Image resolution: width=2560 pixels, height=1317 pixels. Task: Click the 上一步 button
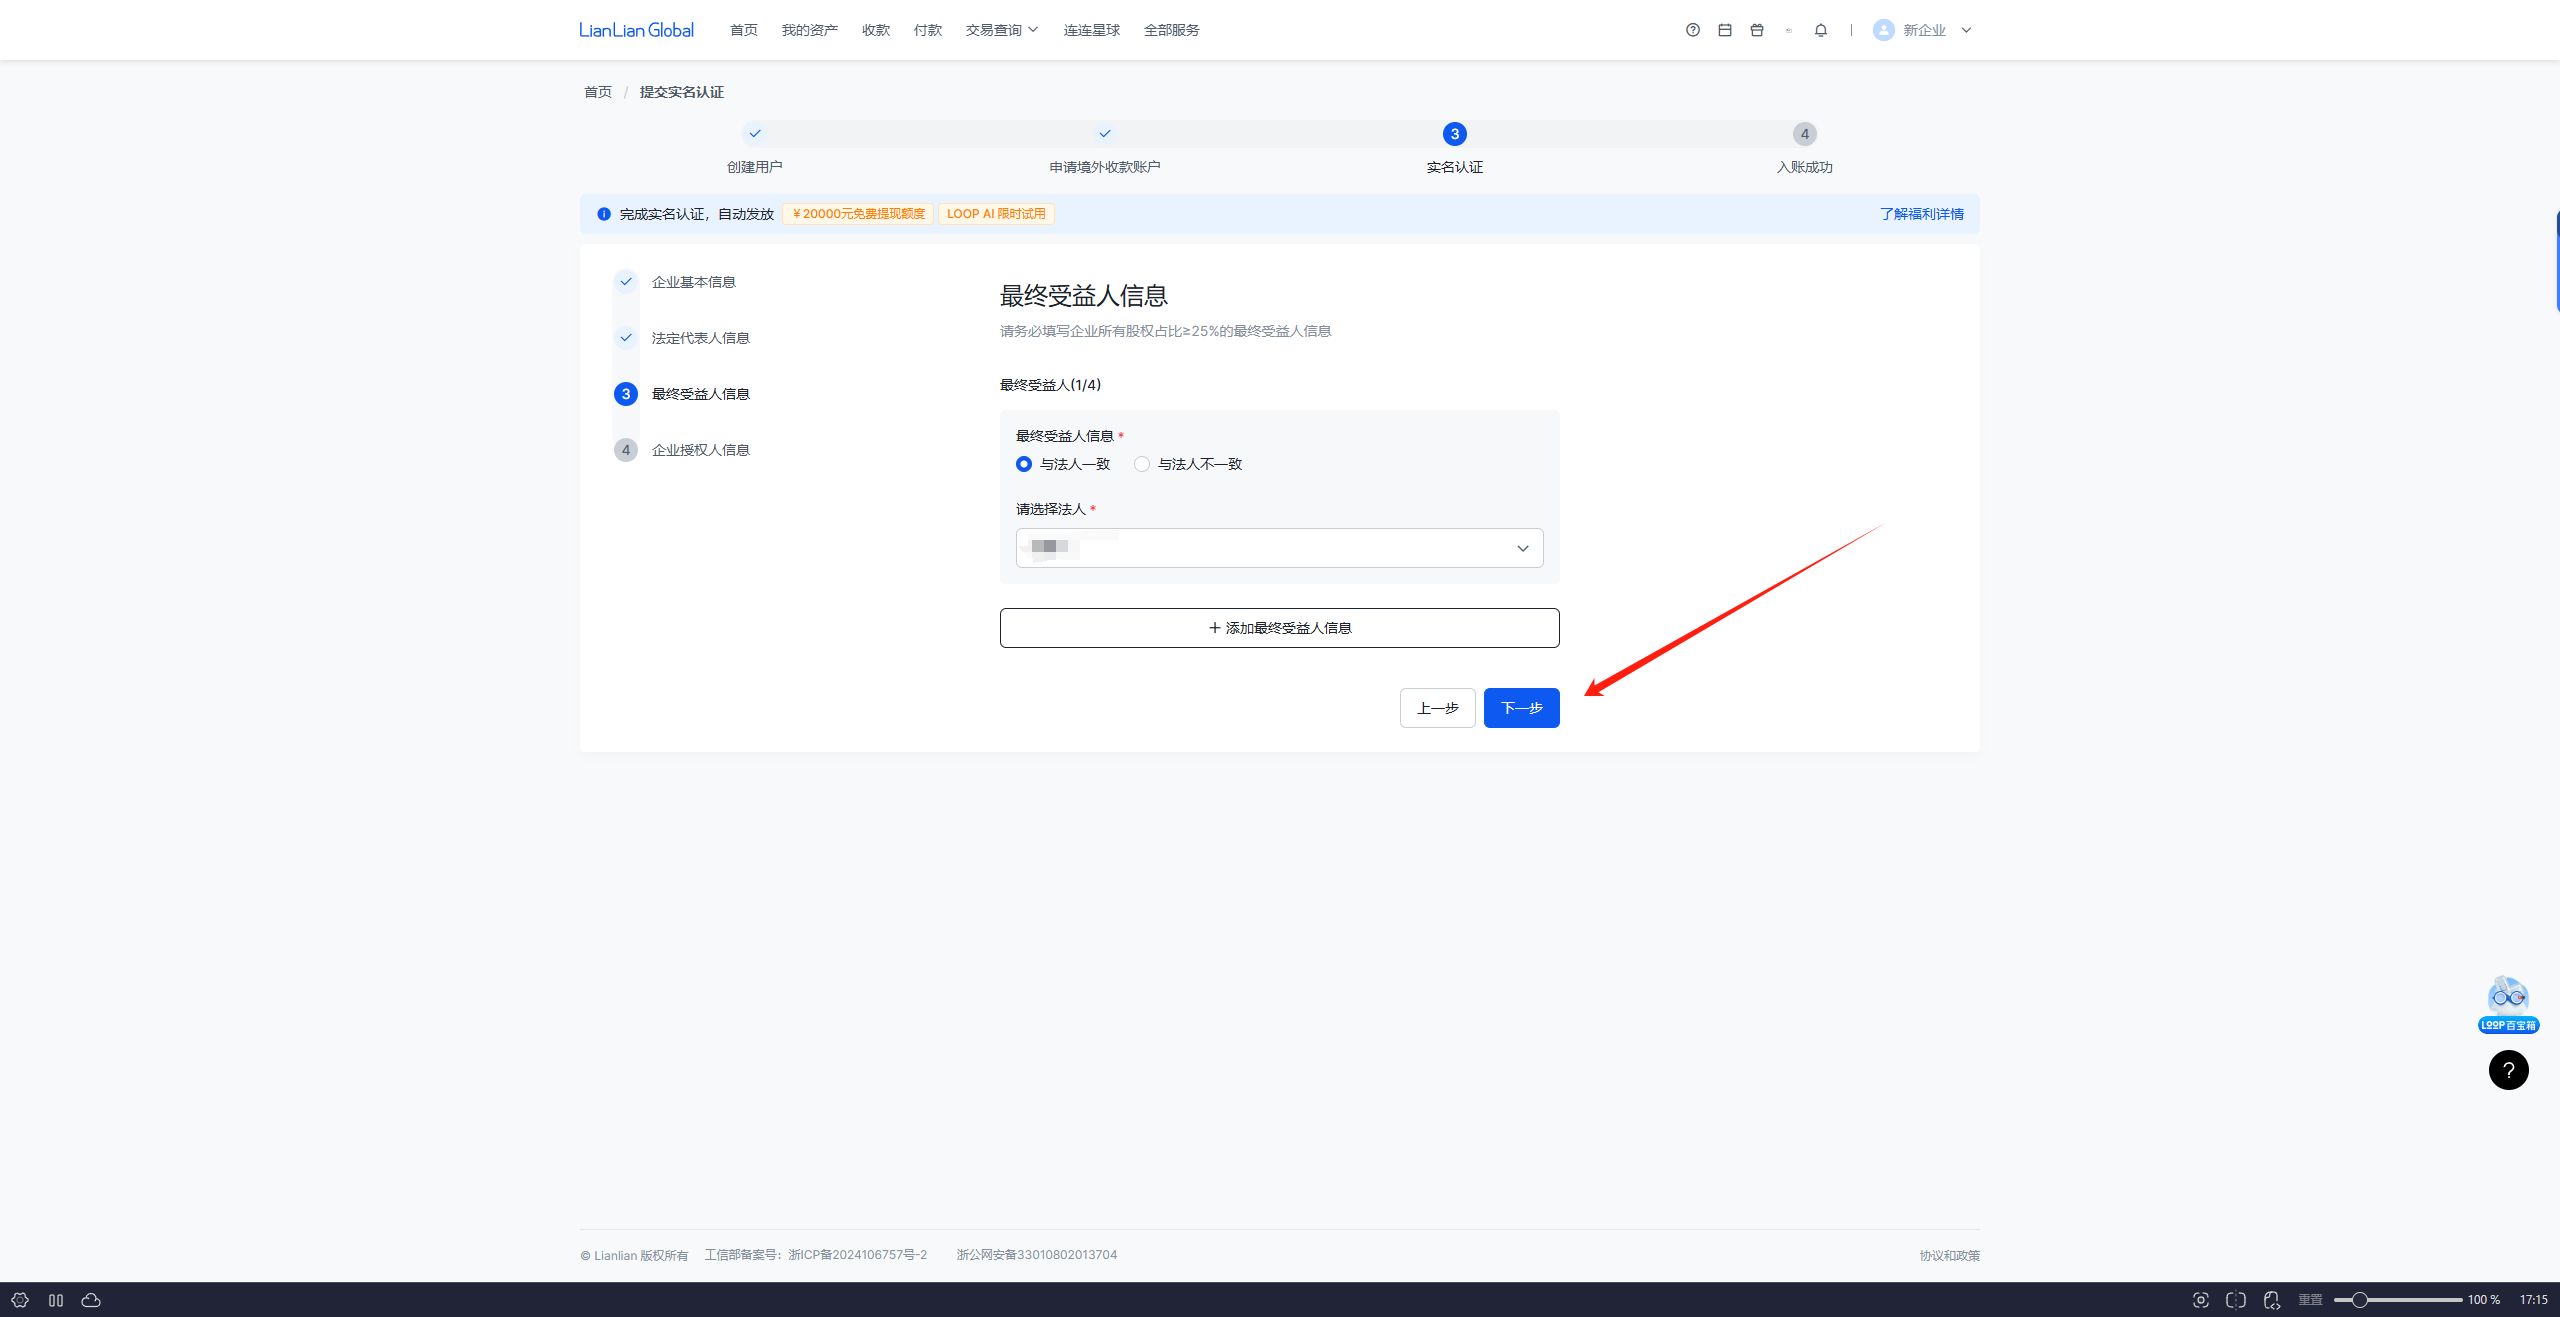(1438, 708)
